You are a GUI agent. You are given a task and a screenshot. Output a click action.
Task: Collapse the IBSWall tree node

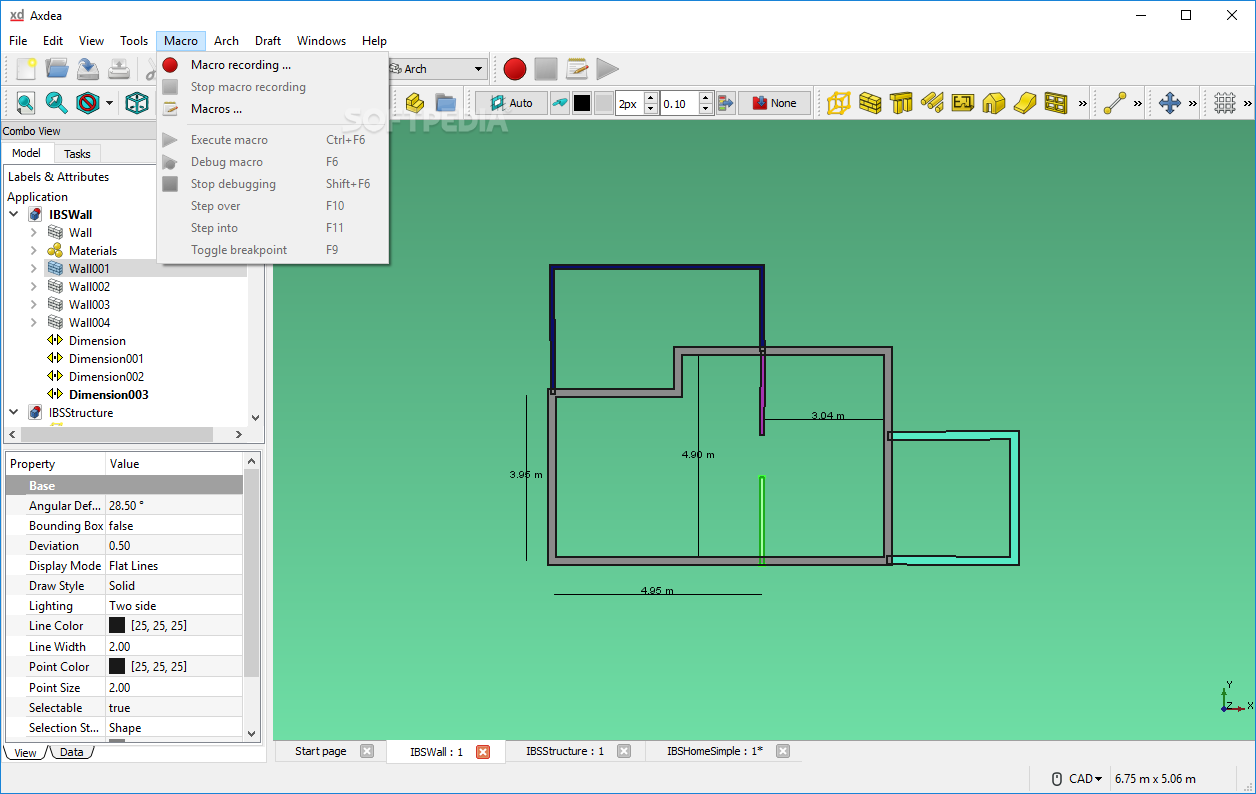pos(14,214)
